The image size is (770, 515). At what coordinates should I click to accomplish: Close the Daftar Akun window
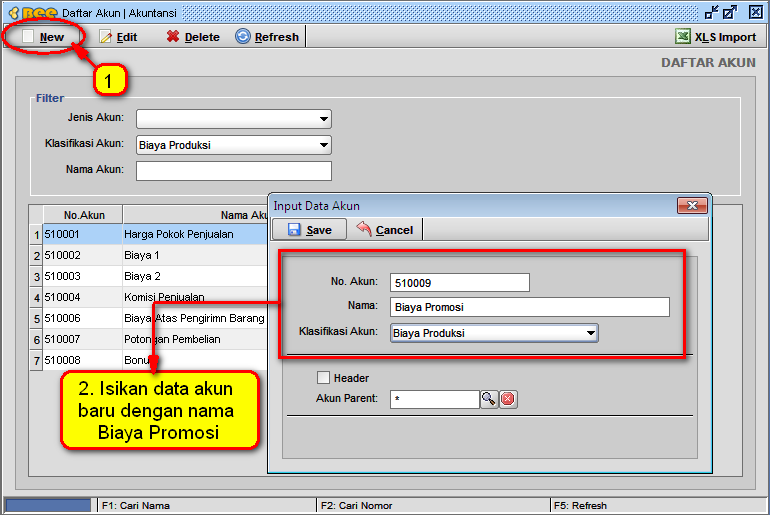(756, 12)
